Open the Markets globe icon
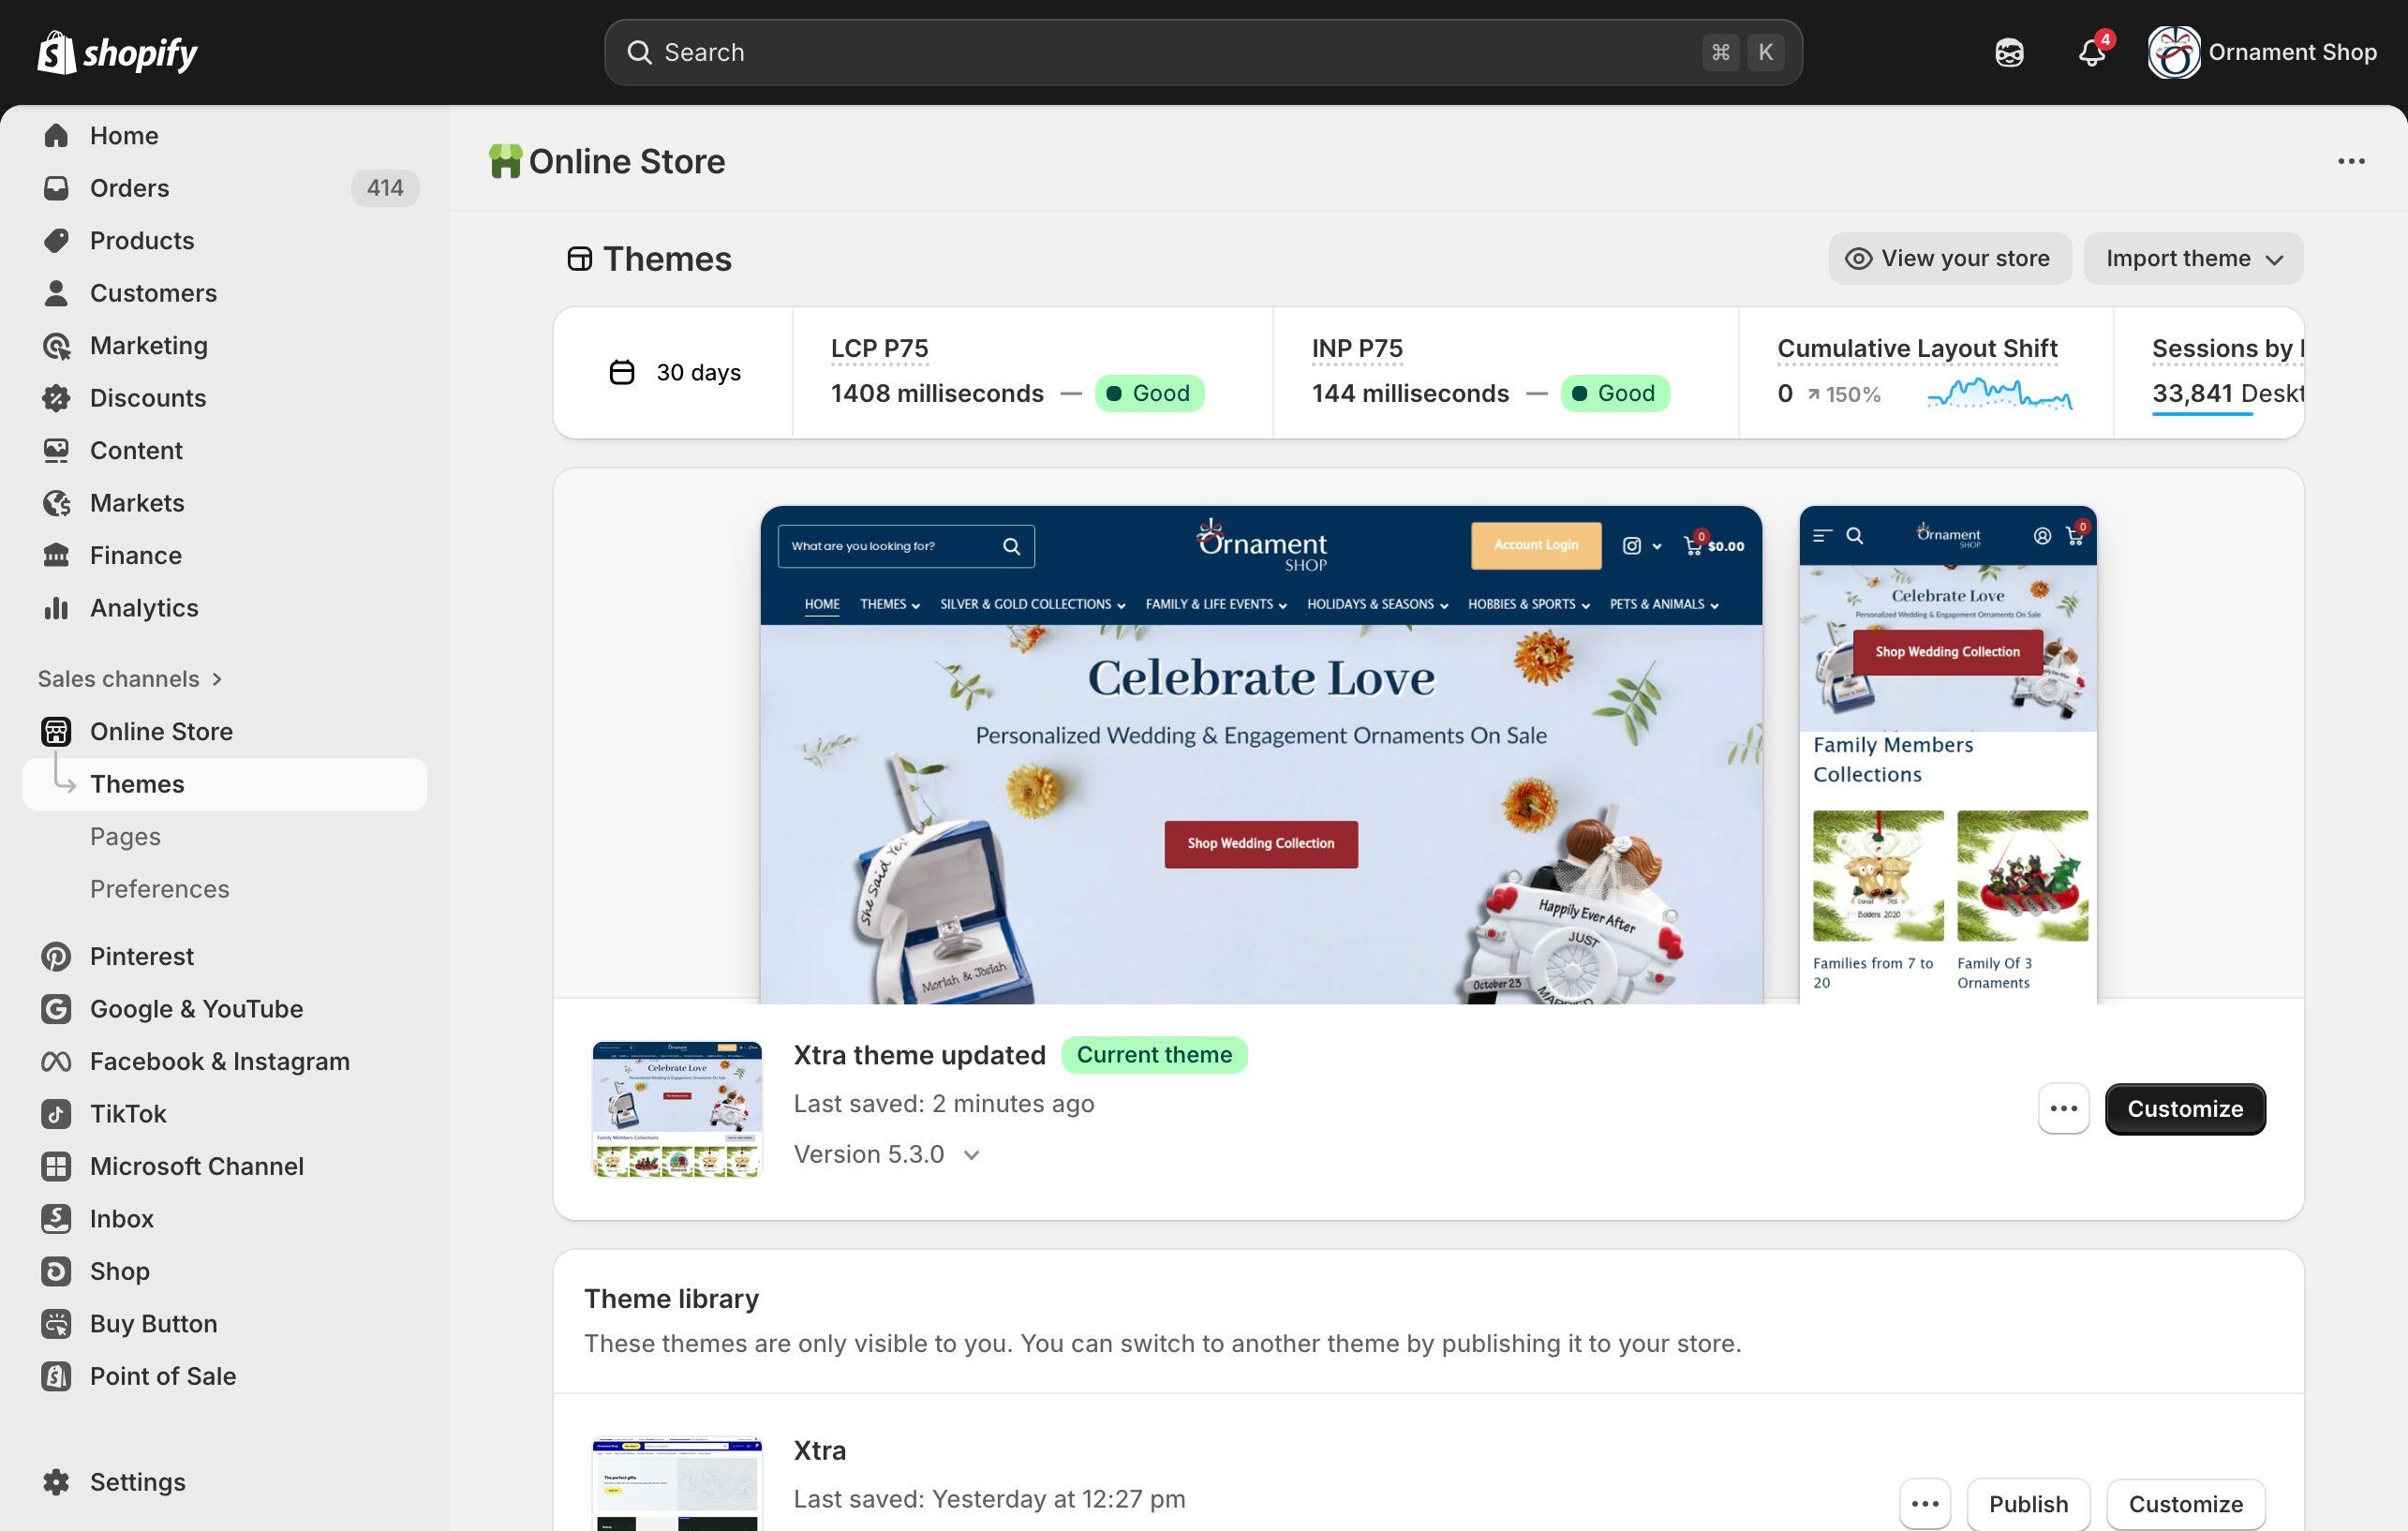 click(x=56, y=503)
